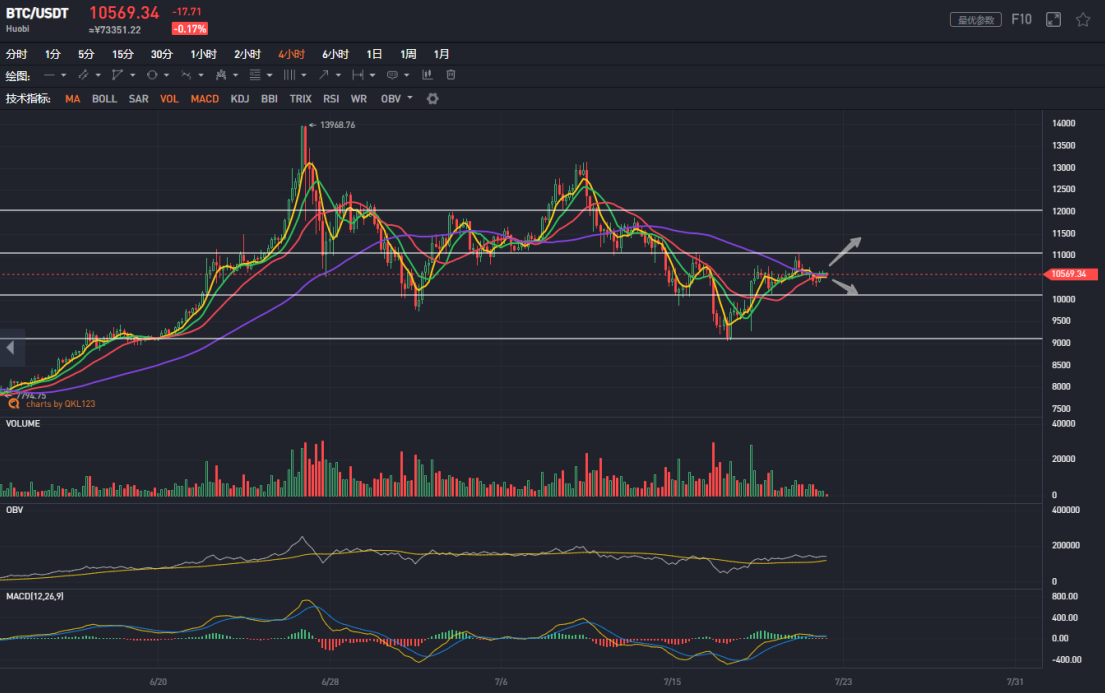Expand the vertical lines dropdown arrow

click(x=304, y=75)
